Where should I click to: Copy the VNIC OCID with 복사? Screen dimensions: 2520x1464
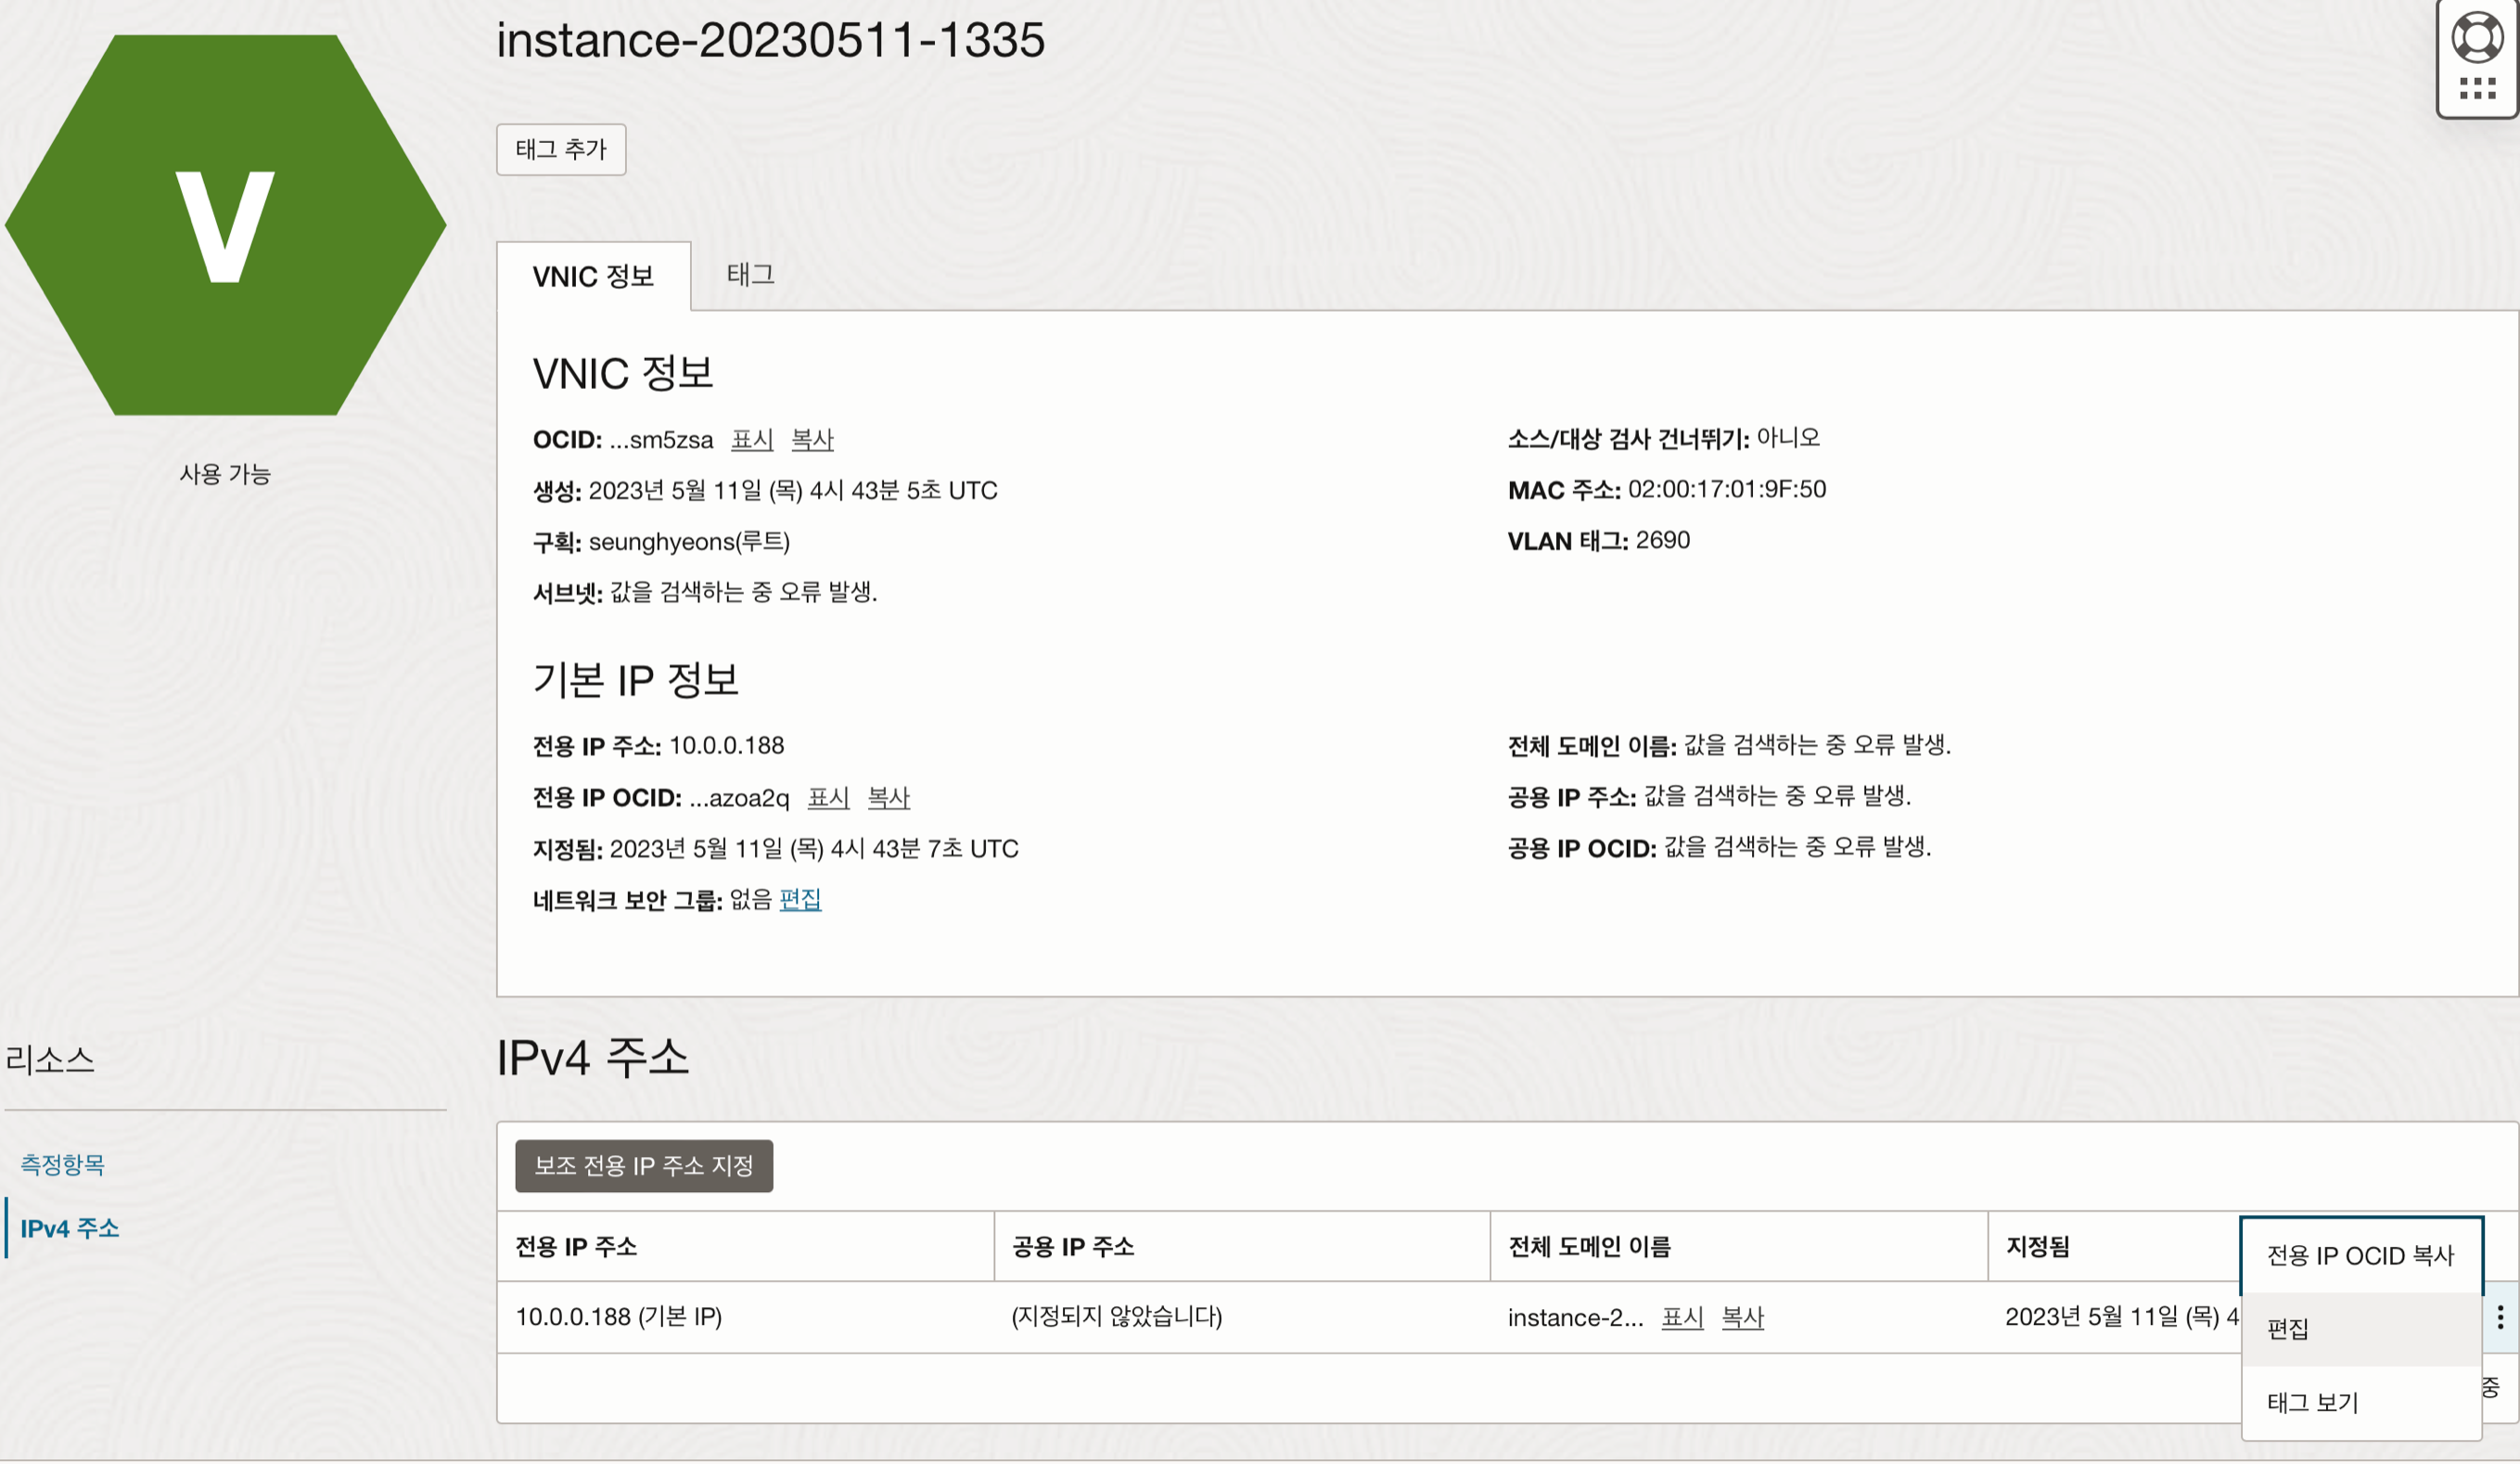coord(812,440)
